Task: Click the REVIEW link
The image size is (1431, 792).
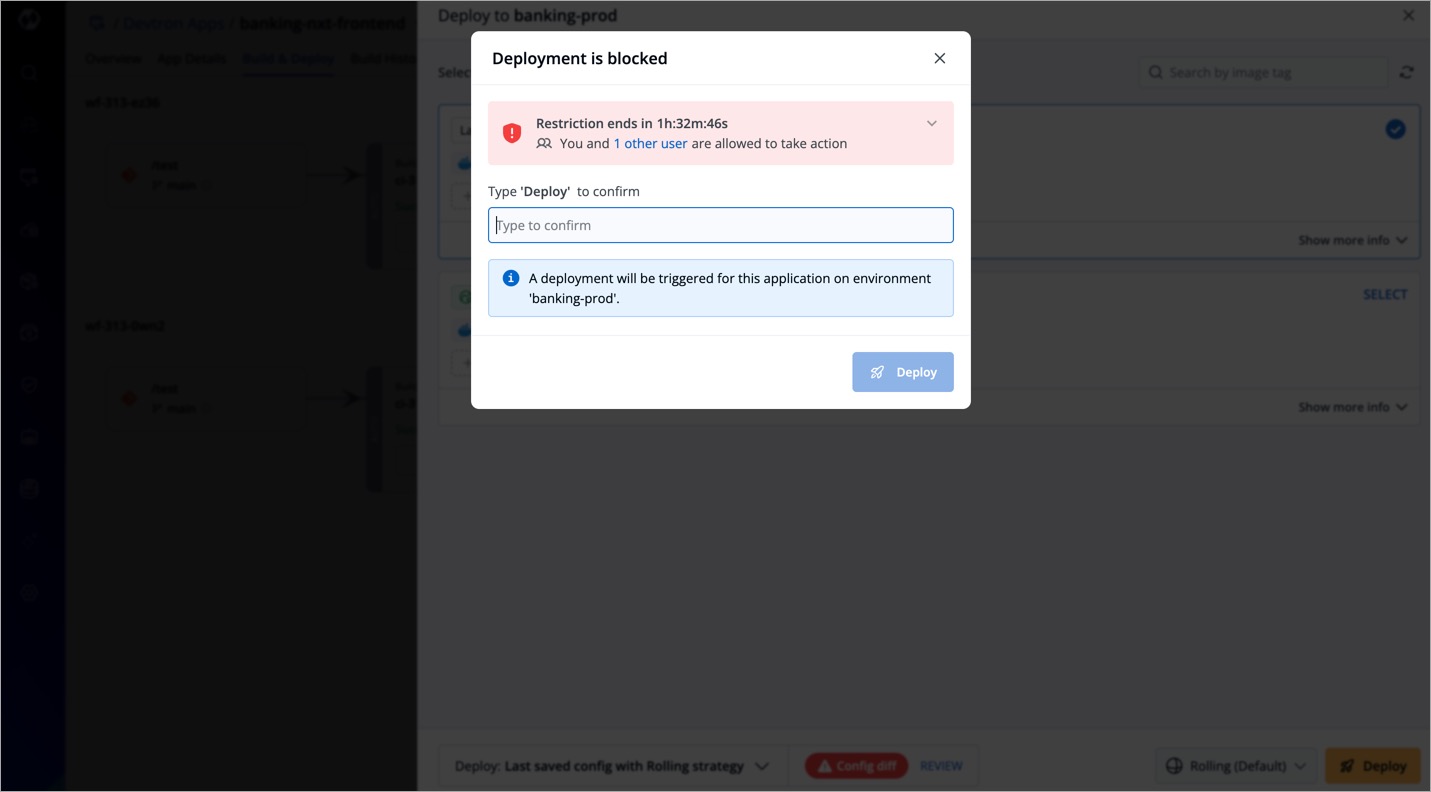Action: (x=941, y=766)
